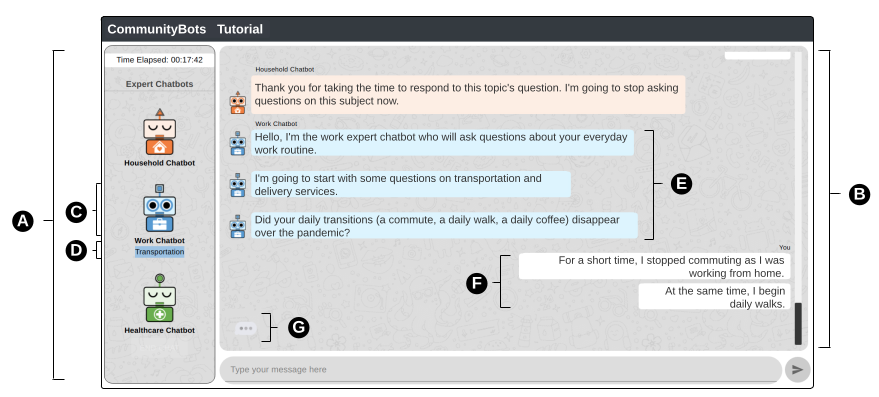Click the Work Chatbot avatar beside the transportation message
This screenshot has width=879, height=397.
[238, 185]
